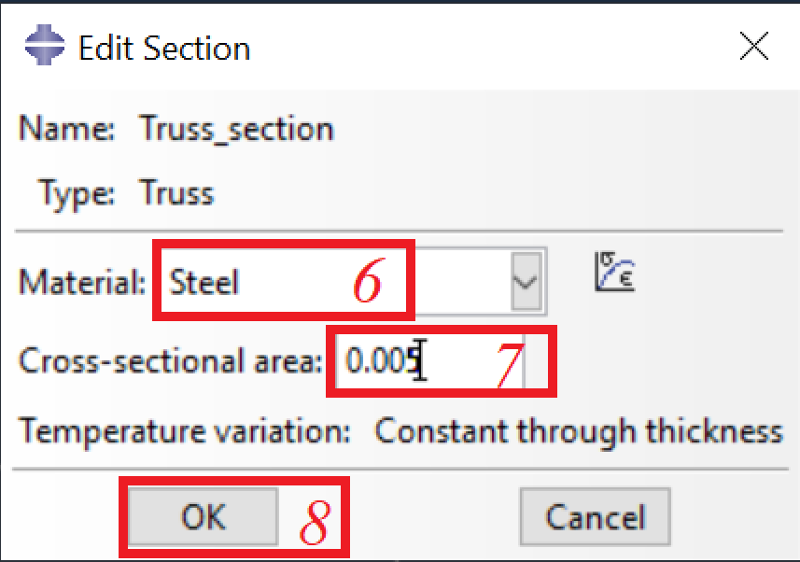
Task: Close the Edit Section dialog
Action: 754,46
